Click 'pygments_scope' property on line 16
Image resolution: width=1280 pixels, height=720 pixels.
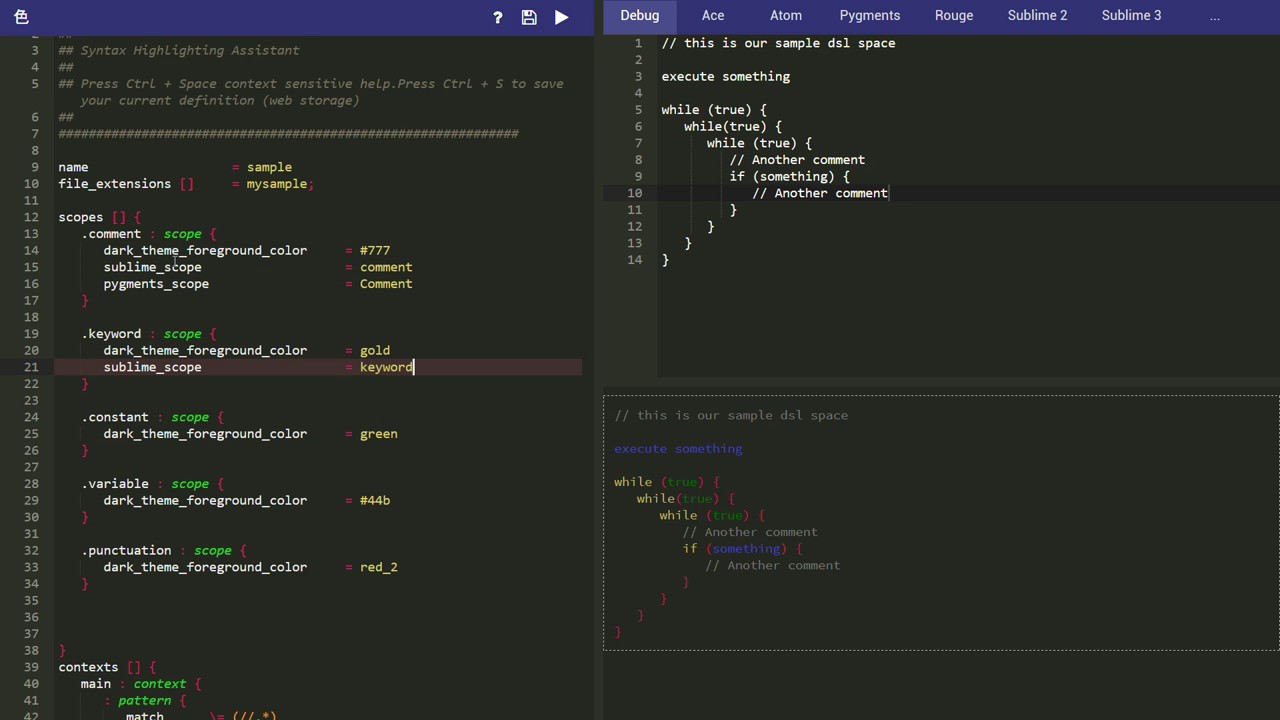(156, 284)
